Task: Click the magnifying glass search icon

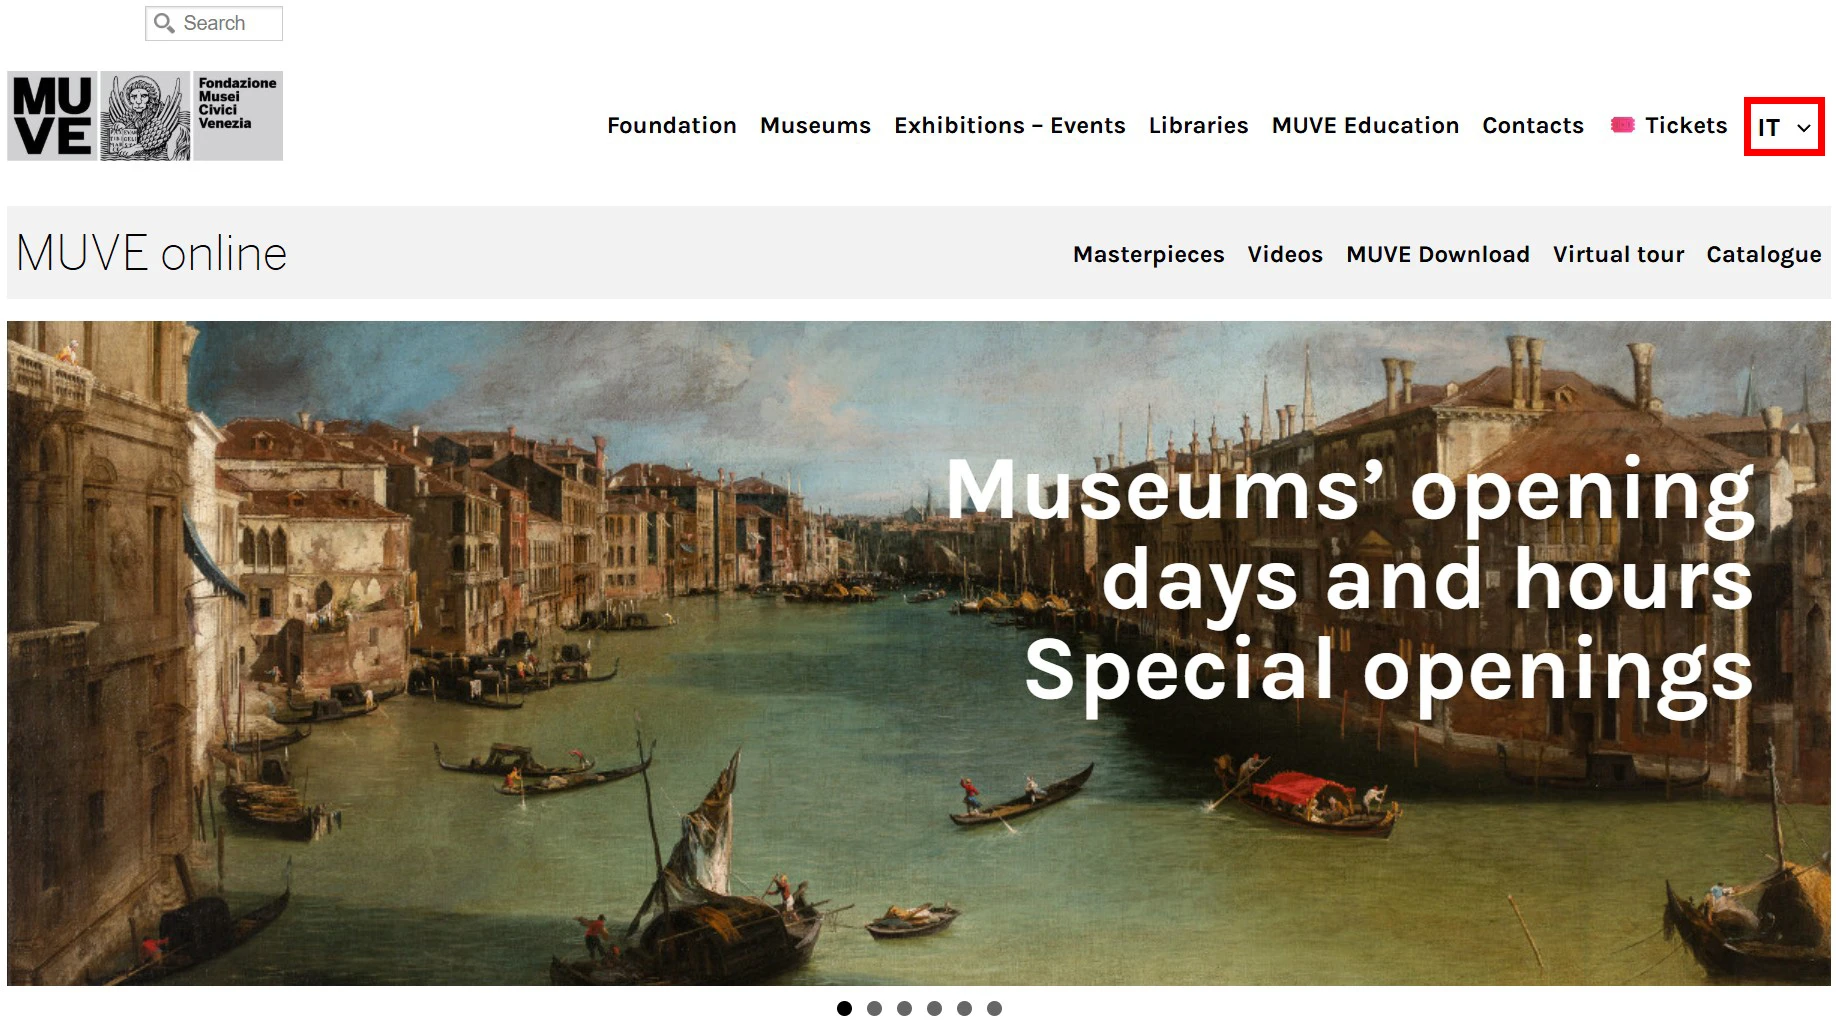Action: 164,23
